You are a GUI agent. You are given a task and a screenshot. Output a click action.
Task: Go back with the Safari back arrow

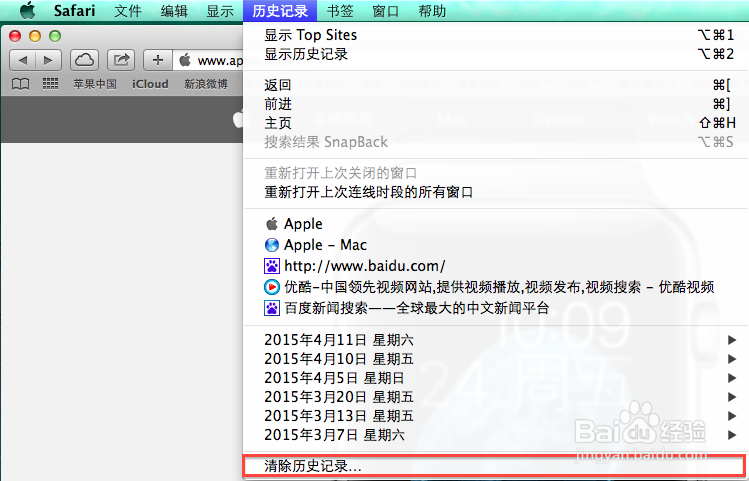22,60
